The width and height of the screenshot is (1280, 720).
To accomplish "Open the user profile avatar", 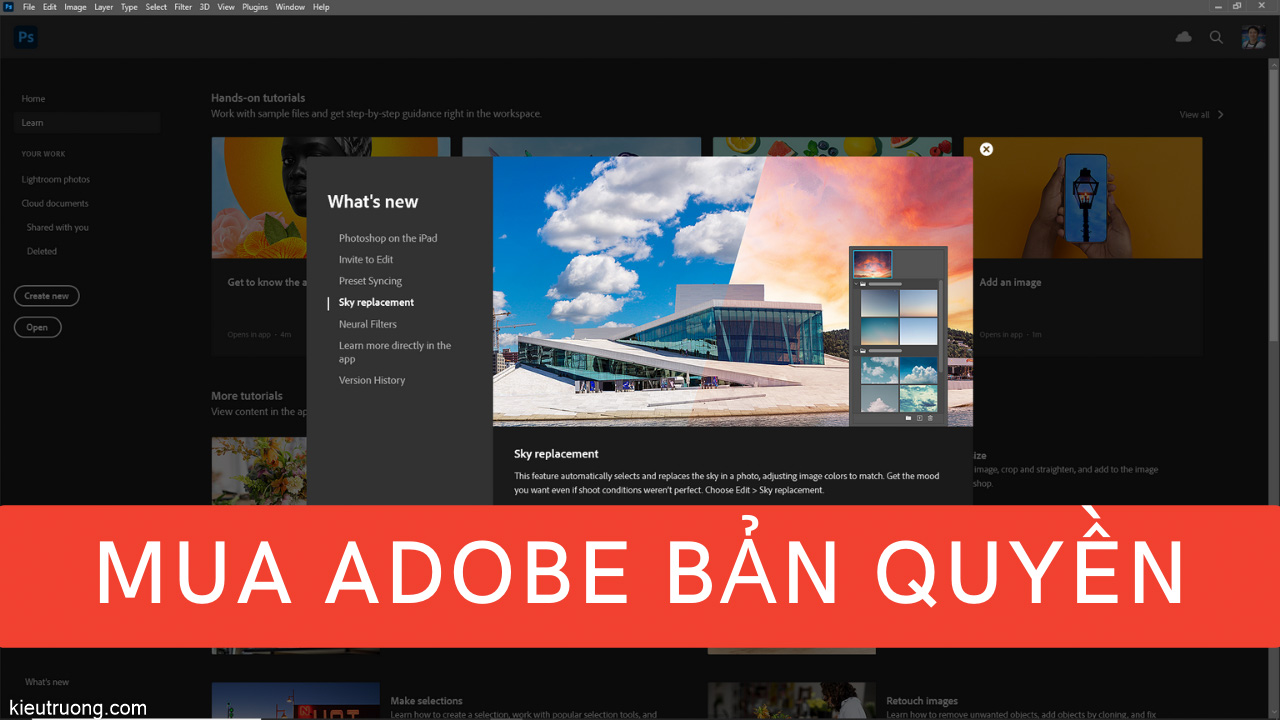I will coord(1253,37).
